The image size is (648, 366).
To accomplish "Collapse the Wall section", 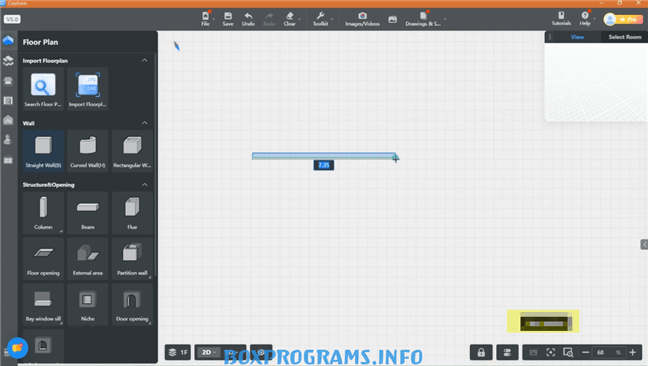I will [145, 123].
